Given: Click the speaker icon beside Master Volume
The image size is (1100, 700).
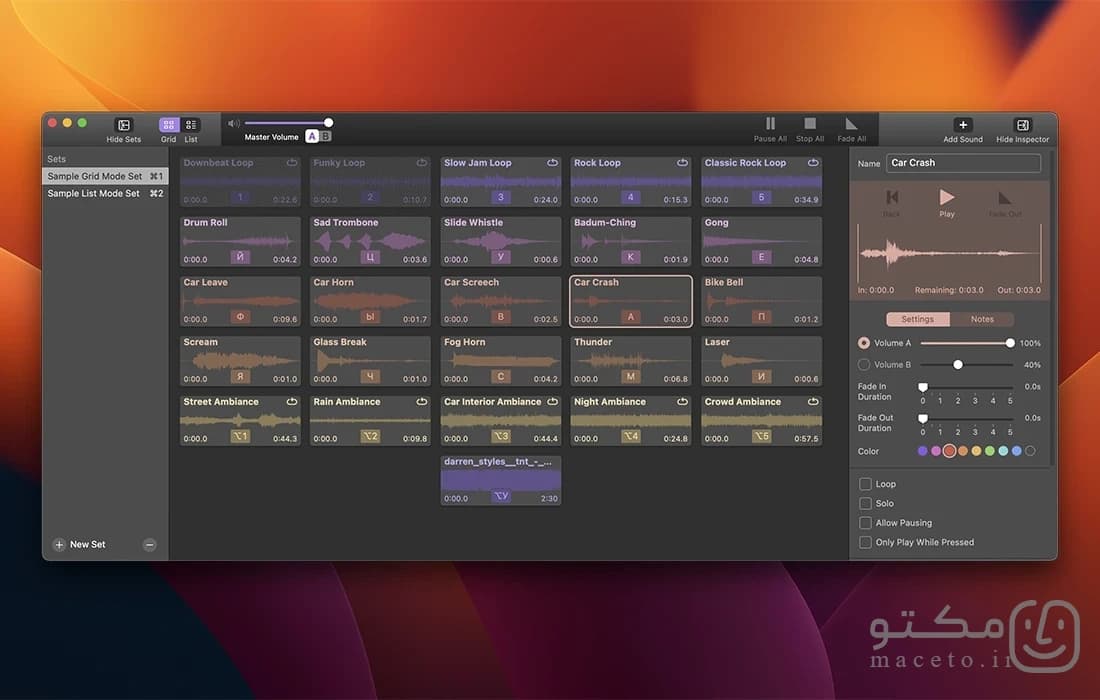Looking at the screenshot, I should click(x=234, y=123).
